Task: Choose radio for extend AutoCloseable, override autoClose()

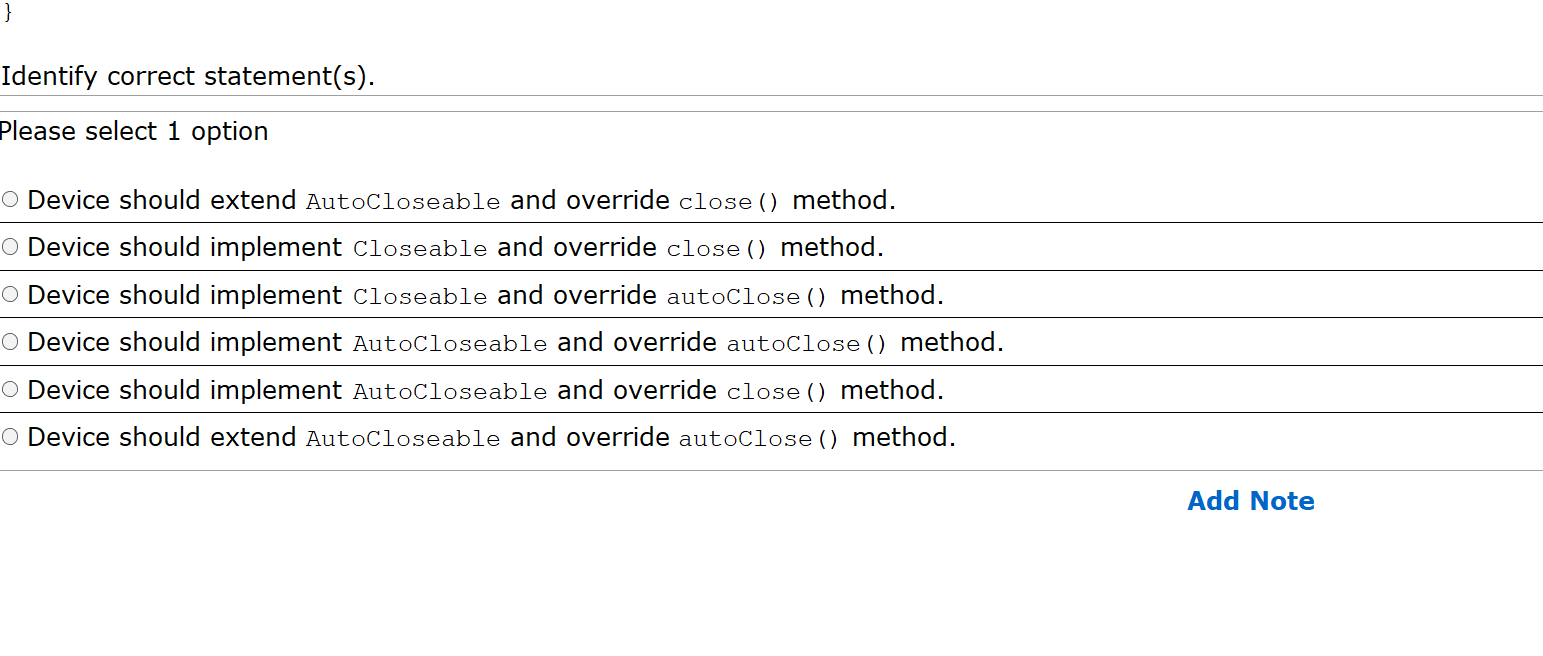Action: pyautogui.click(x=10, y=437)
